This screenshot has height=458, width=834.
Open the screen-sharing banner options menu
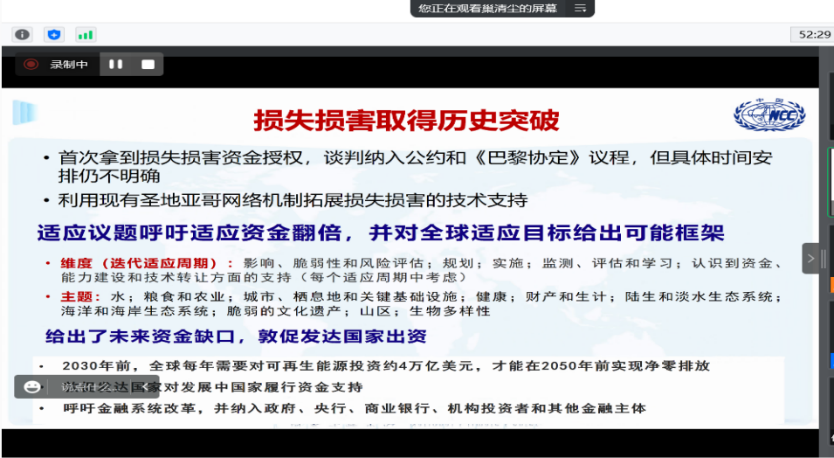tap(579, 8)
